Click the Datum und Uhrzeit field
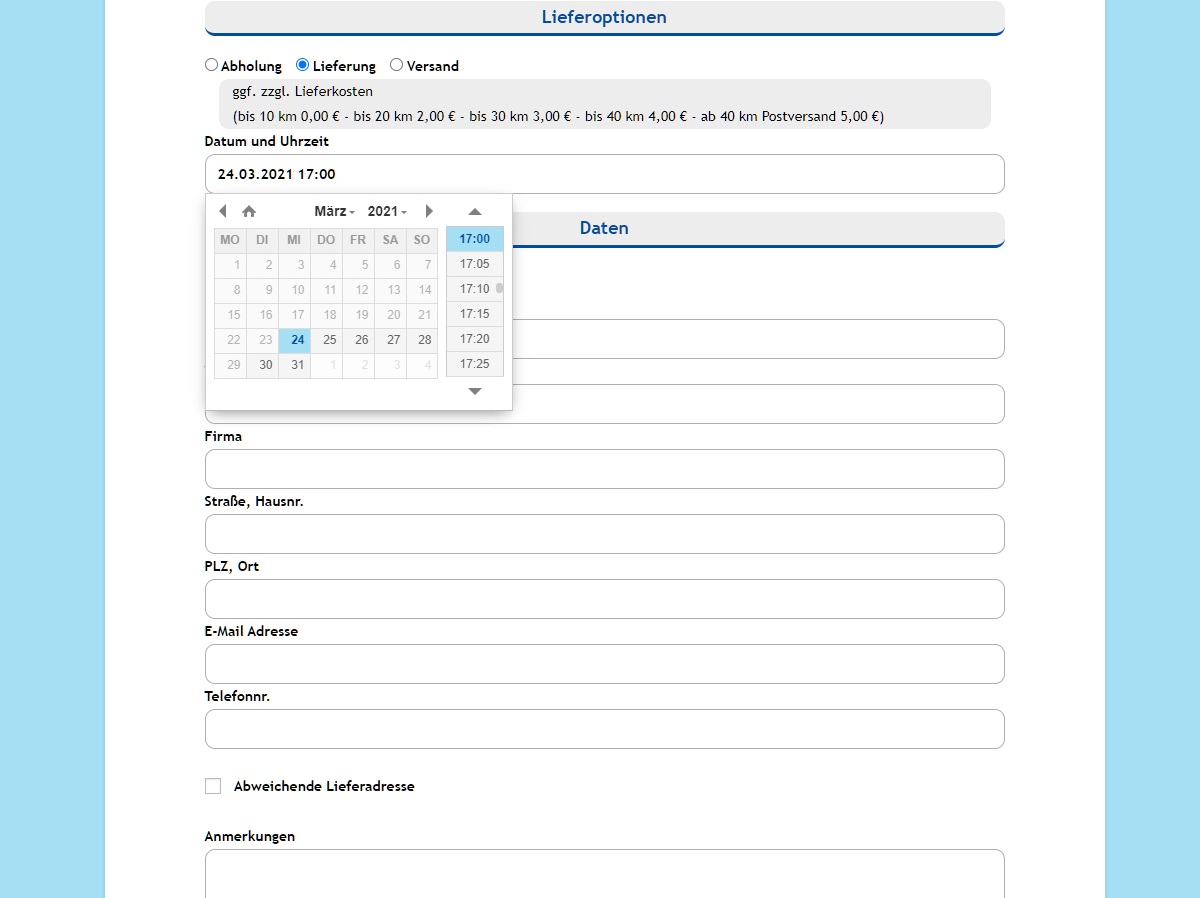The width and height of the screenshot is (1200, 898). [x=604, y=174]
